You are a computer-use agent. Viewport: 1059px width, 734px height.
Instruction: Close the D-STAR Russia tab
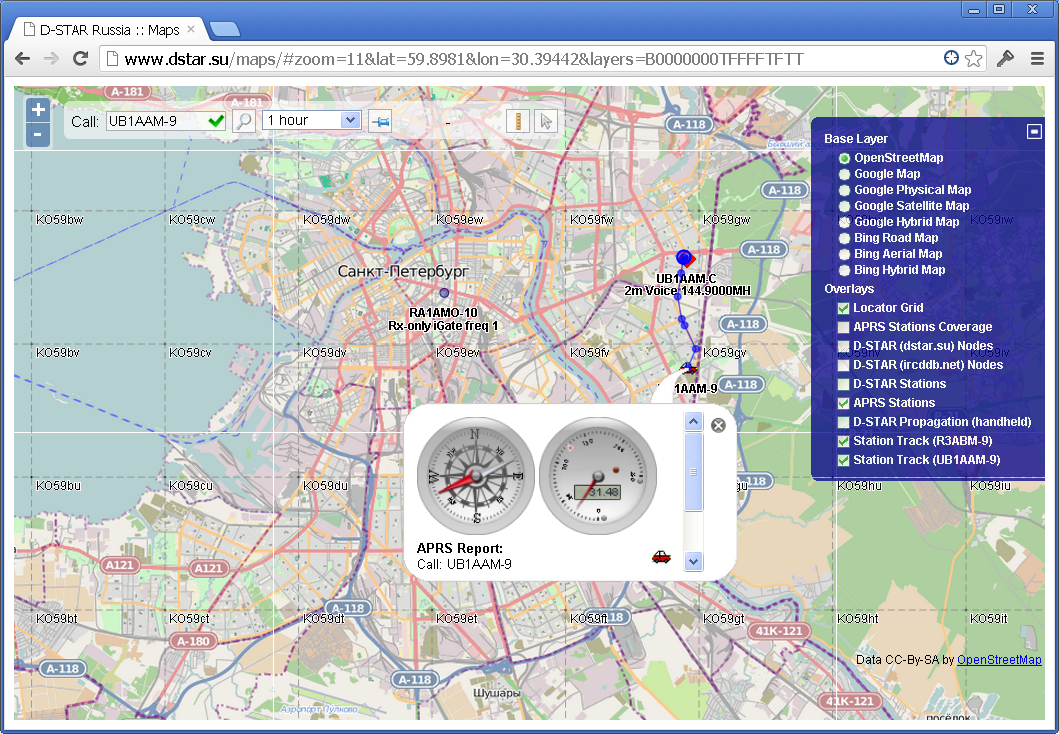coord(191,29)
